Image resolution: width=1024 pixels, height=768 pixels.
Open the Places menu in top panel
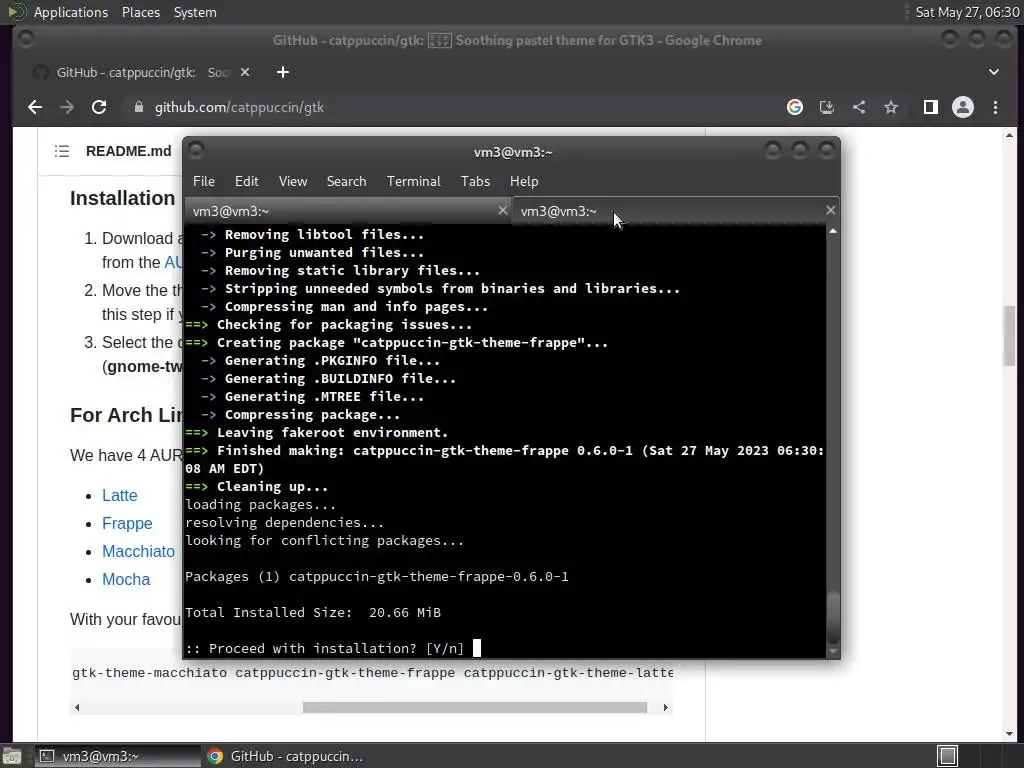(x=140, y=12)
